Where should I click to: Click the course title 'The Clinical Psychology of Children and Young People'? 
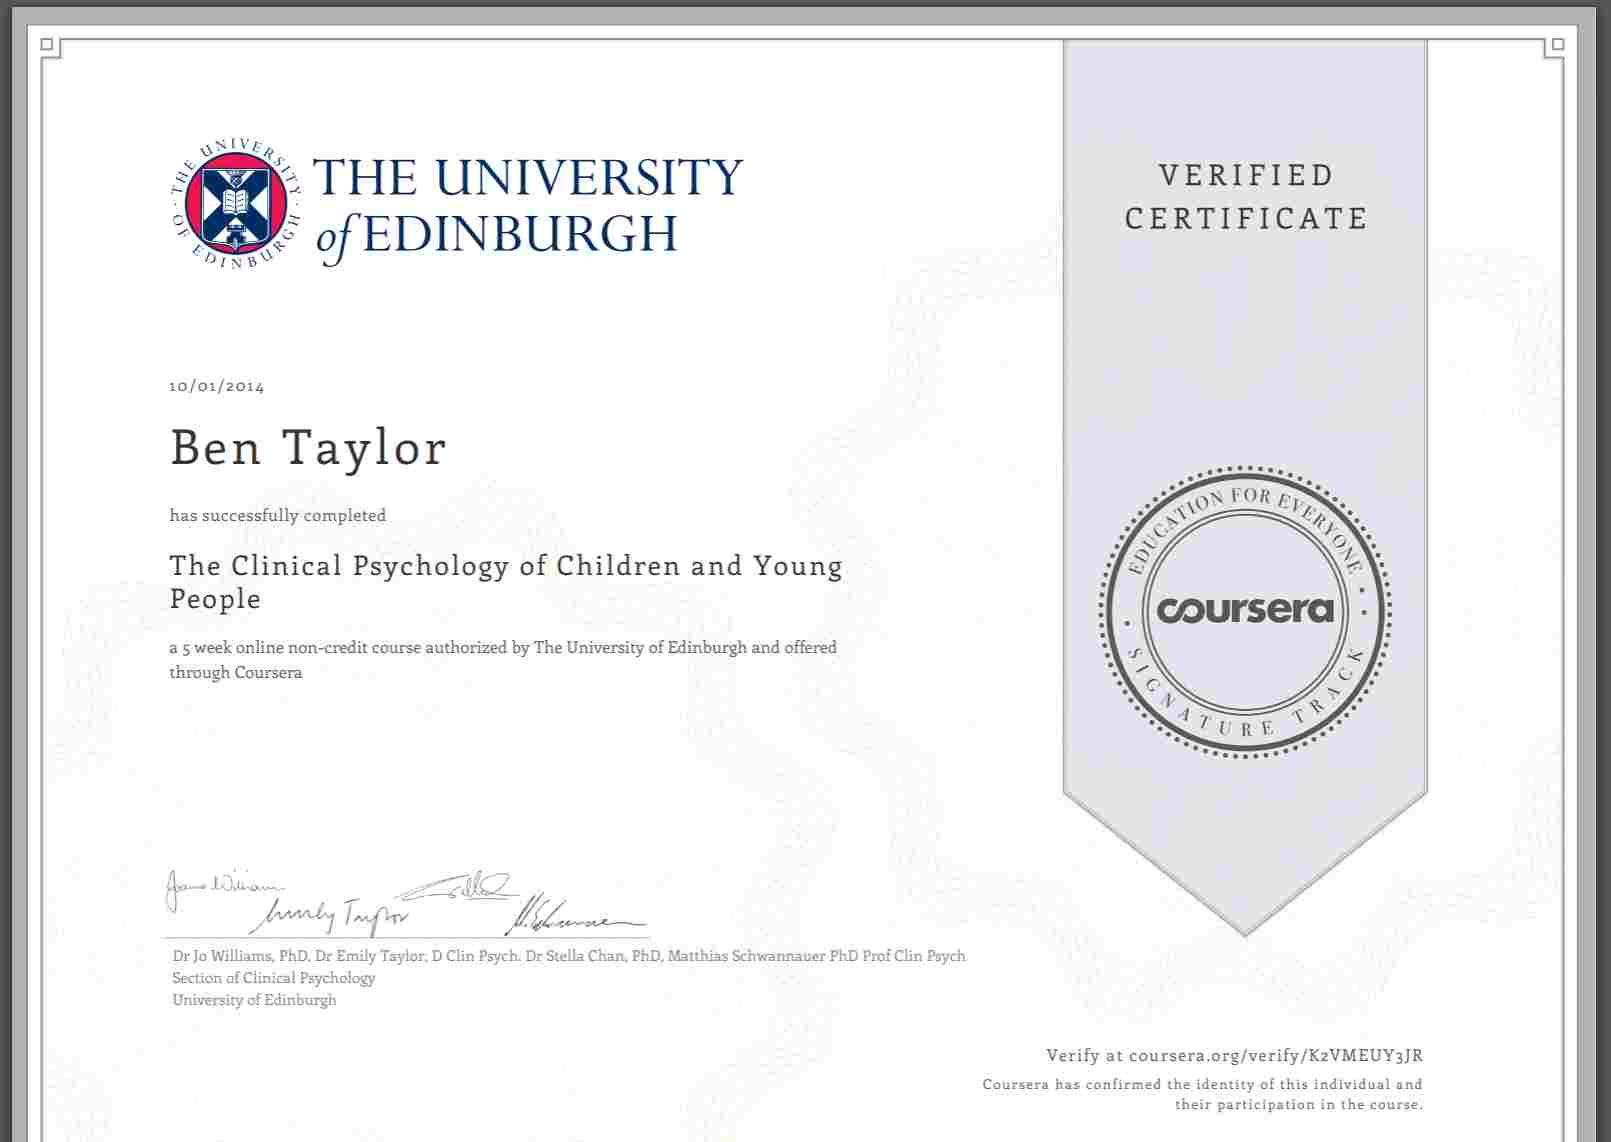click(x=506, y=582)
